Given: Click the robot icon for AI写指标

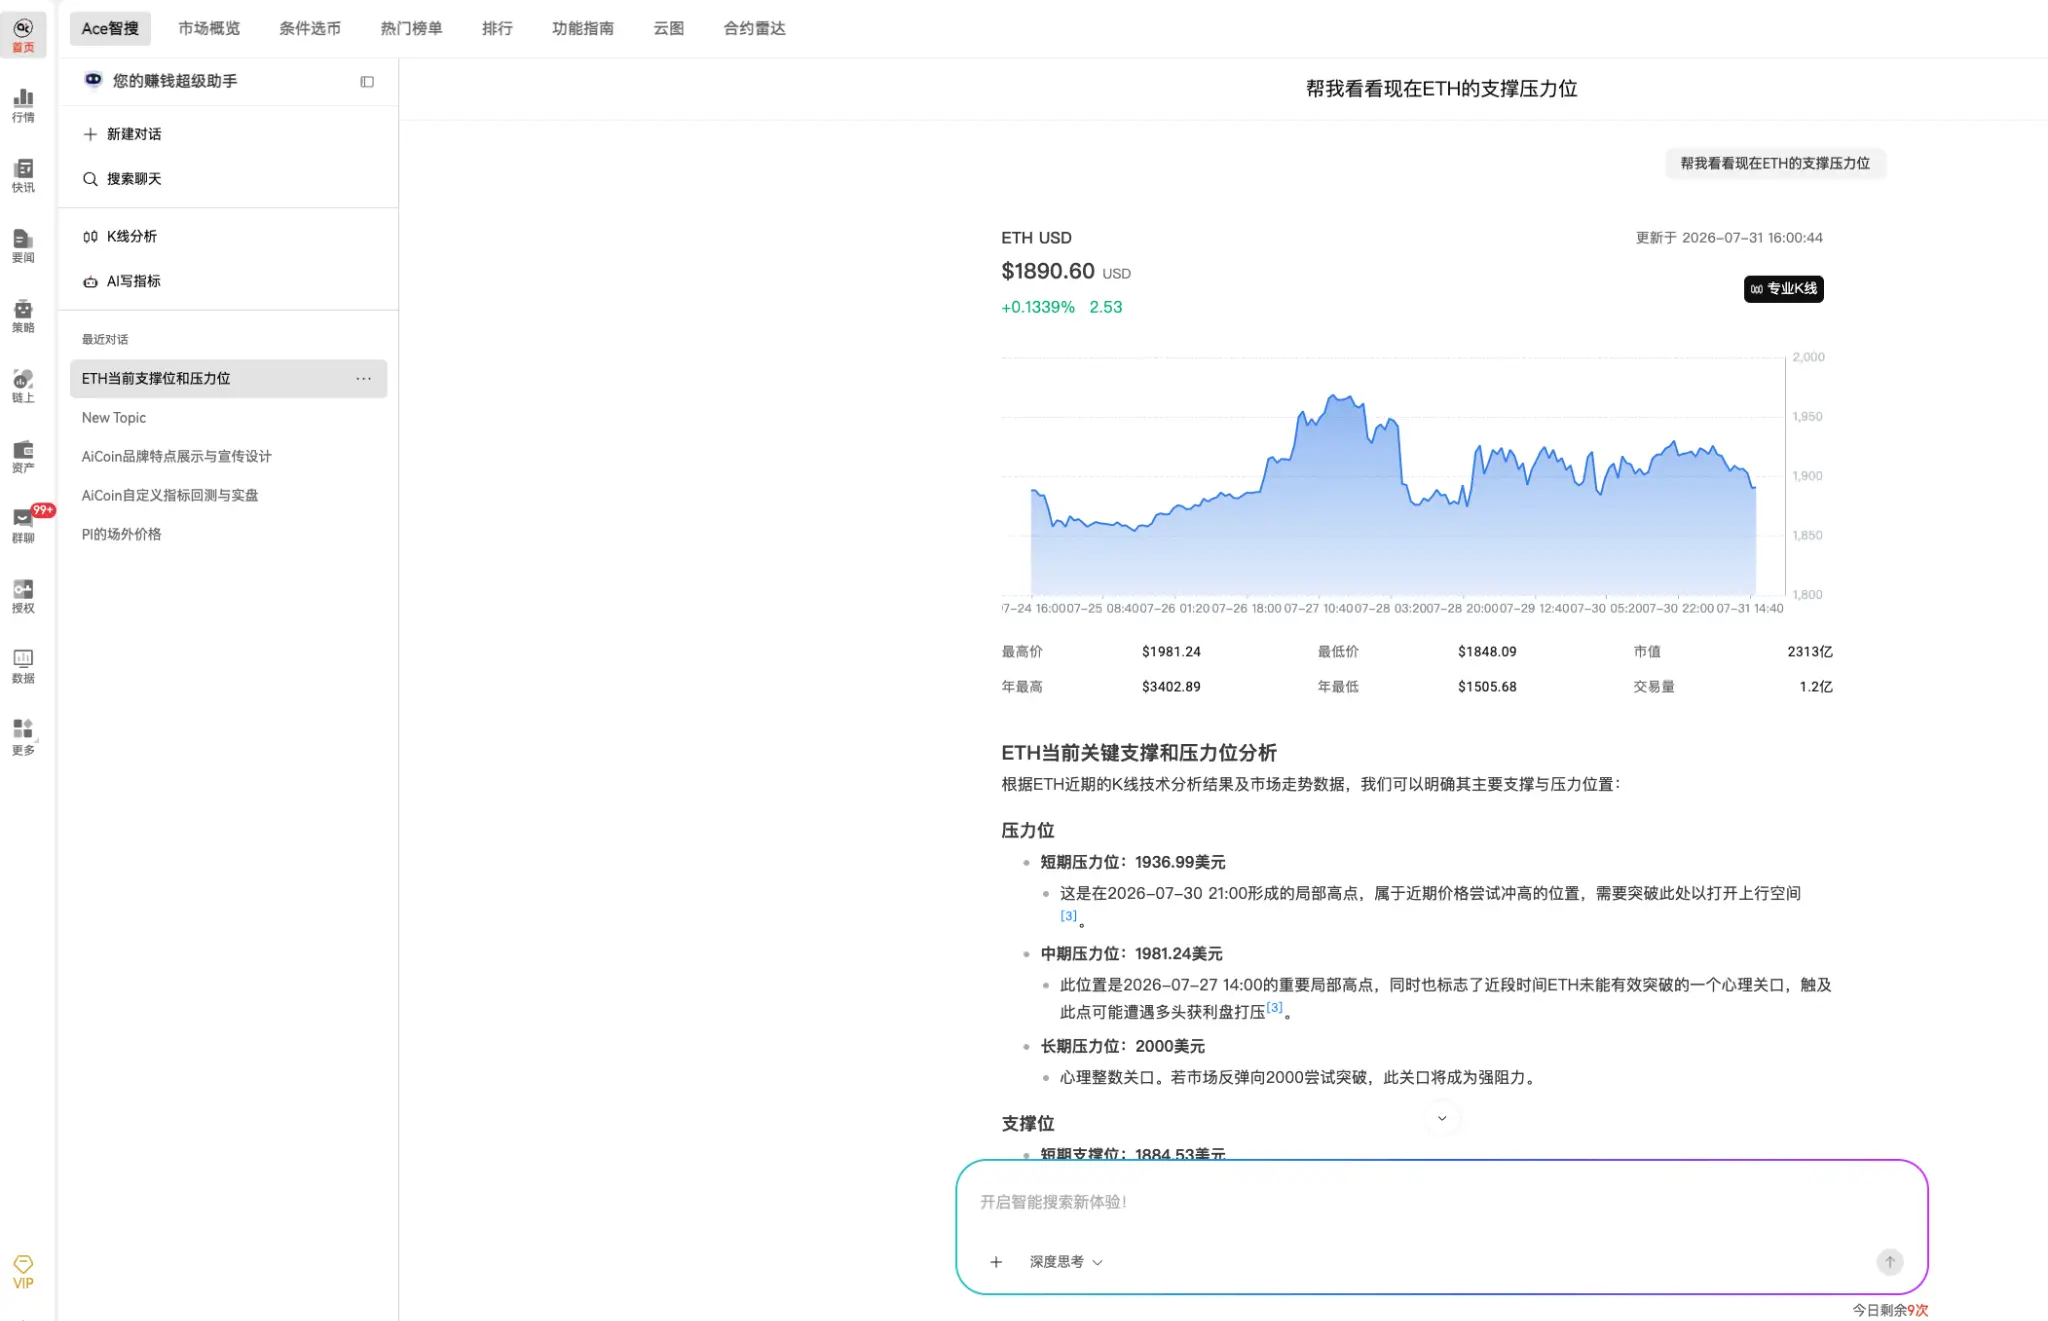Looking at the screenshot, I should [x=90, y=282].
